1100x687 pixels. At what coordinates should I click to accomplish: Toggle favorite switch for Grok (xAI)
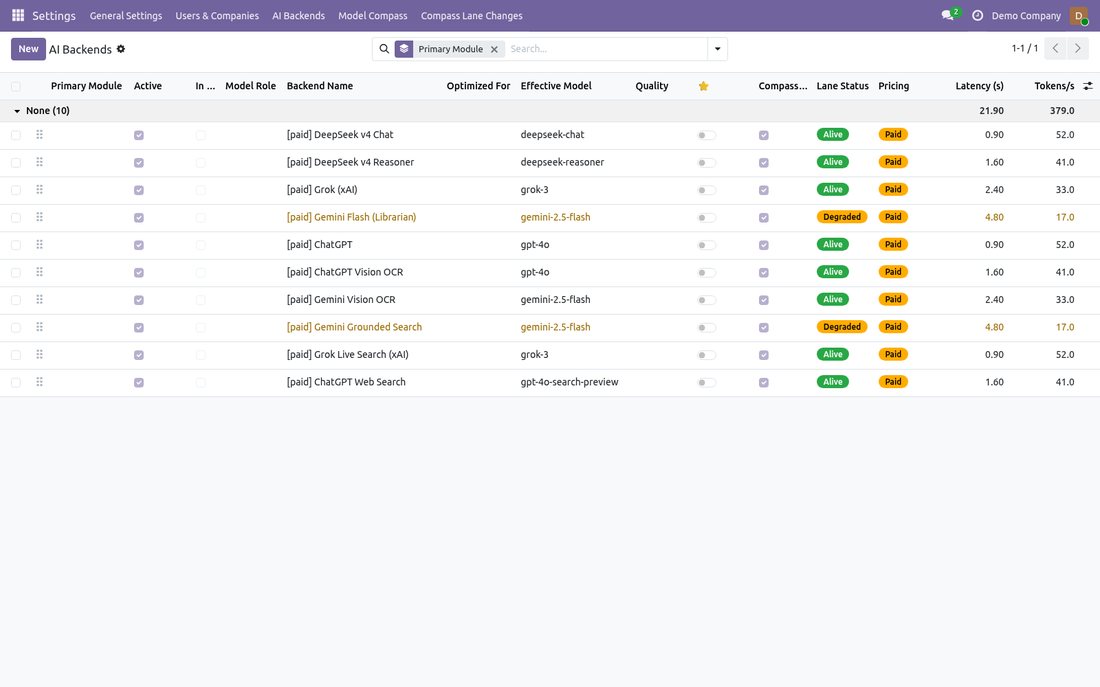click(706, 190)
